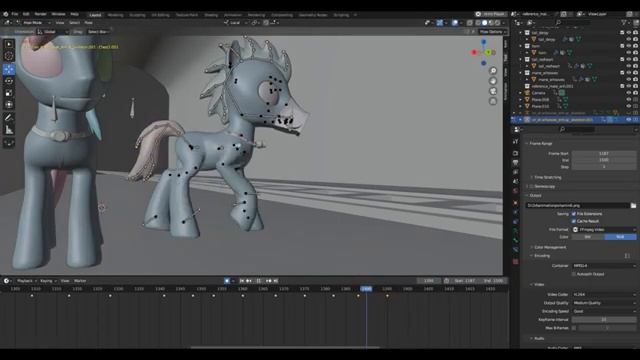Viewport: 640px width, 360px height.
Task: Enable the Autosplit Output checkbox
Action: tap(574, 274)
